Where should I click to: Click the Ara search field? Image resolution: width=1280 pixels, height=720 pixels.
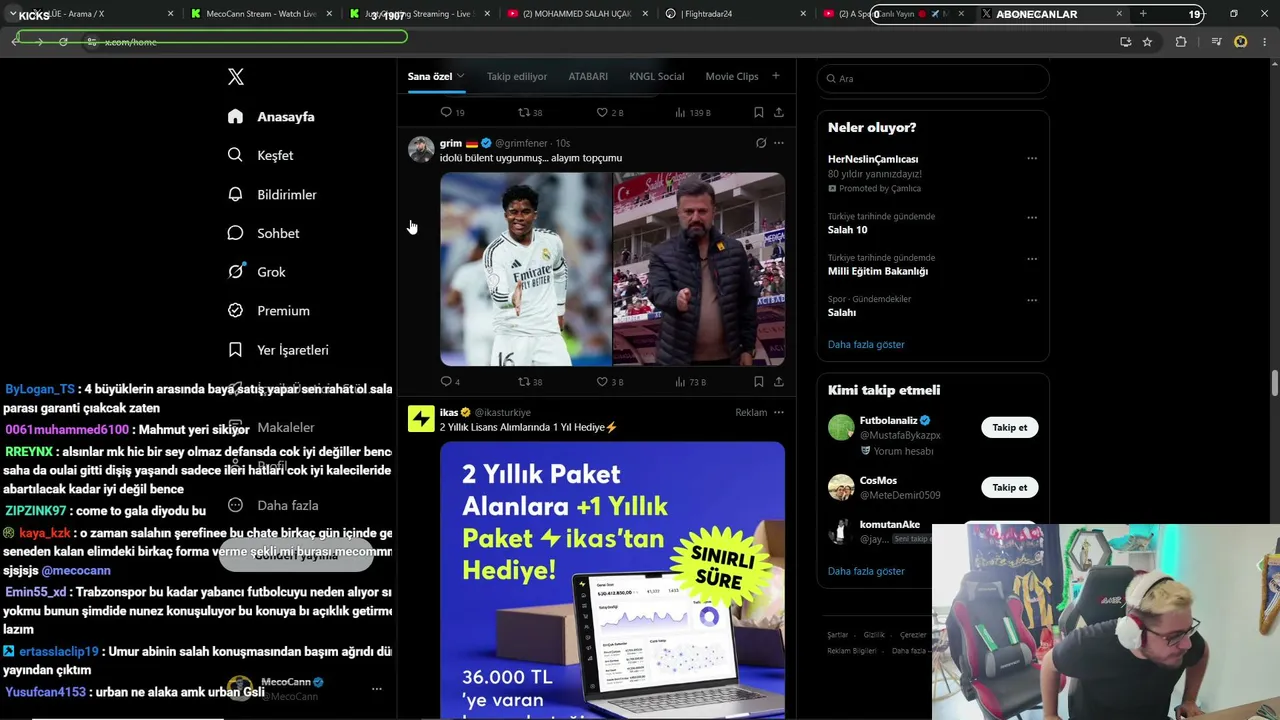pyautogui.click(x=933, y=78)
